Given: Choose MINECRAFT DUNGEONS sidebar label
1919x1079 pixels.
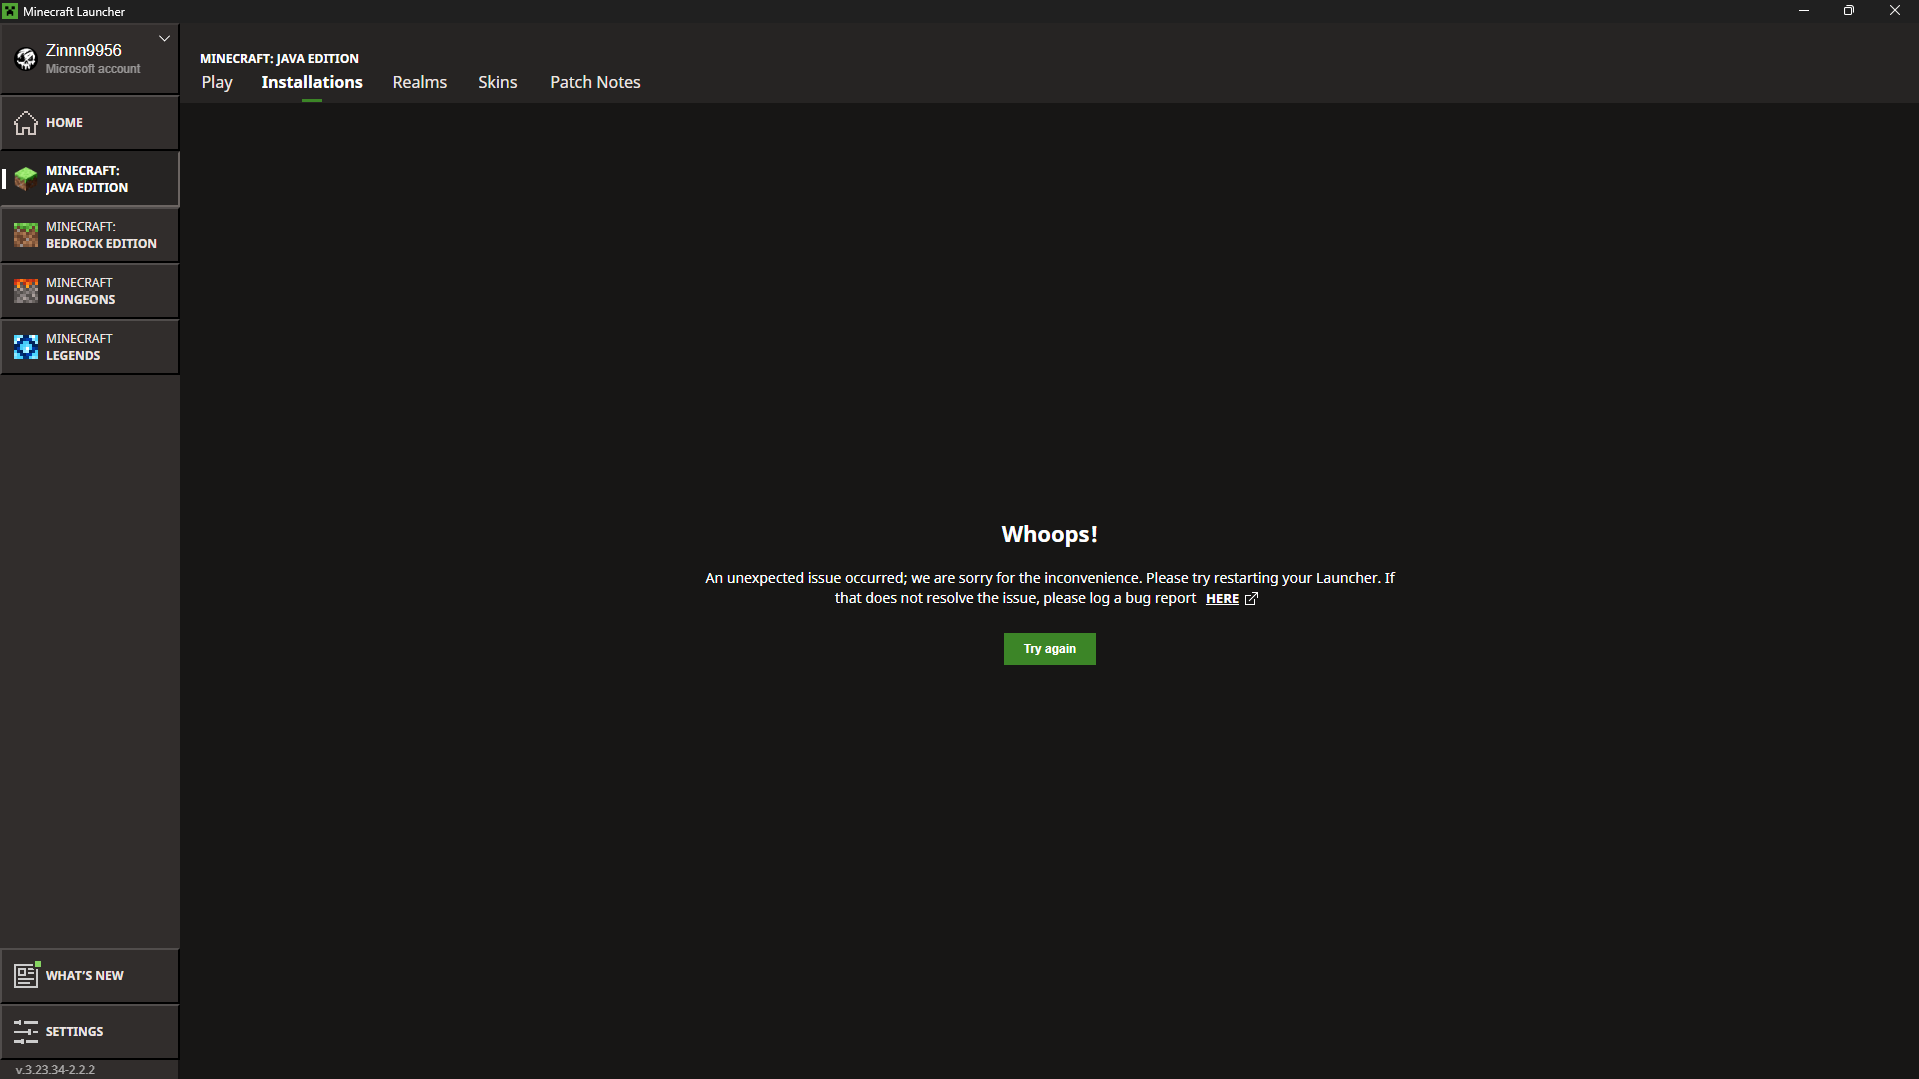Looking at the screenshot, I should click(81, 291).
